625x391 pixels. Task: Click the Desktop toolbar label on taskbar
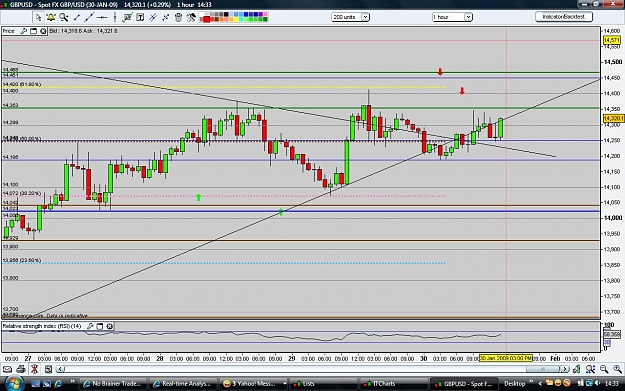[515, 384]
